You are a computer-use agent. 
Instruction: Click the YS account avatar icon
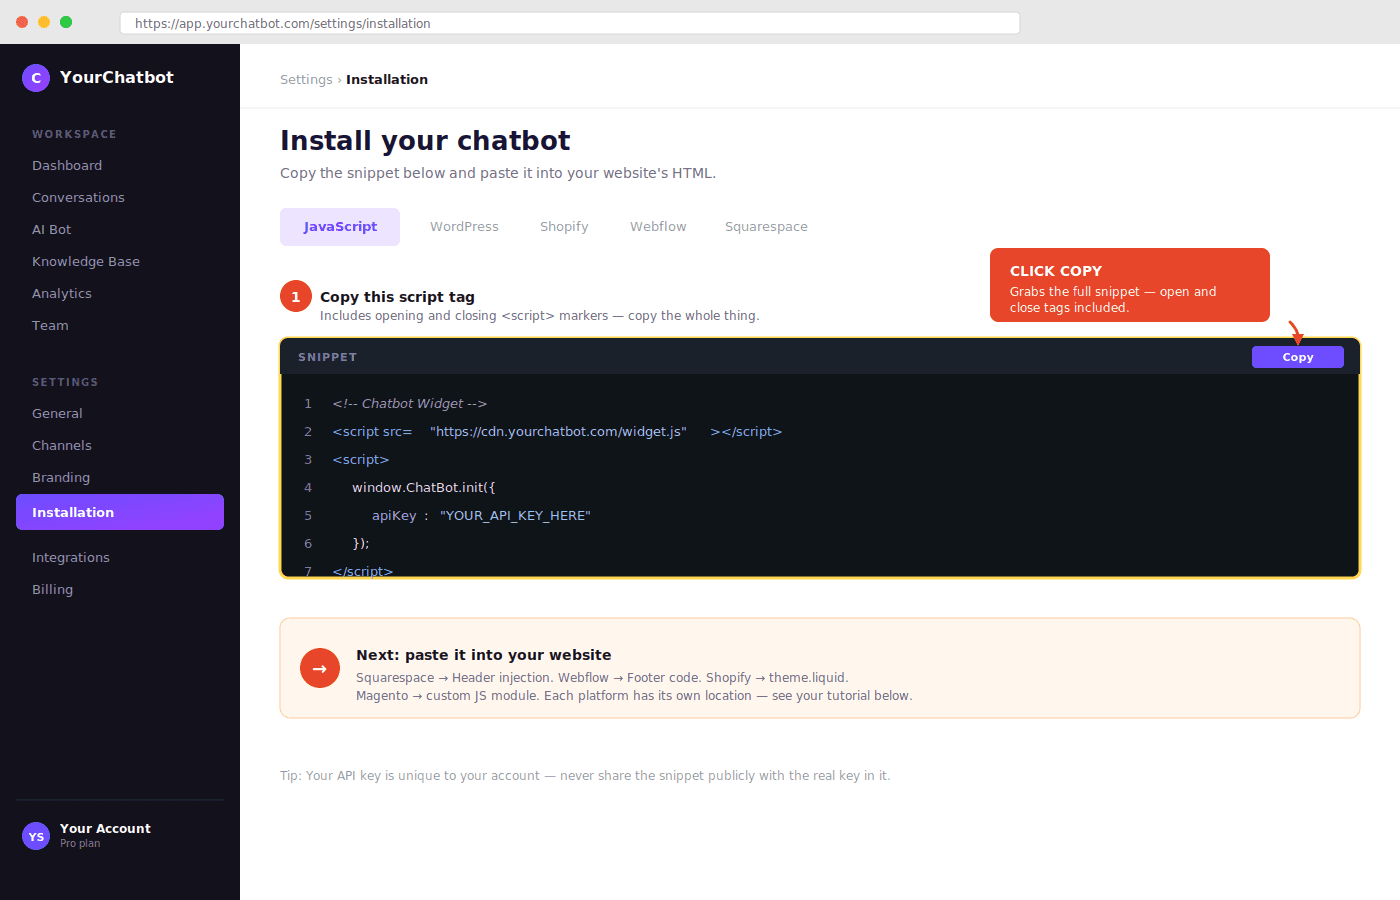pyautogui.click(x=35, y=835)
